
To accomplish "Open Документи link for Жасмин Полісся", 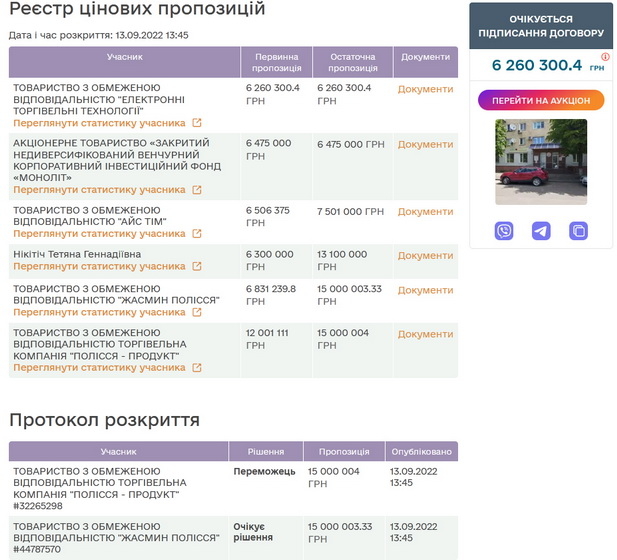I will (425, 290).
